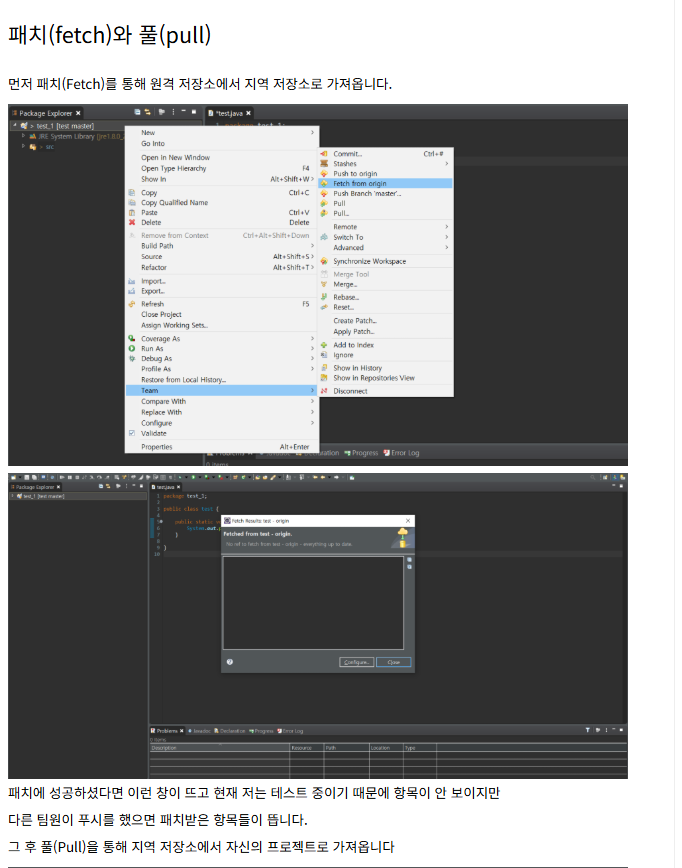Switch to Javadoc tab in lower screenshot
Image resolution: width=682 pixels, height=868 pixels.
click(x=199, y=731)
